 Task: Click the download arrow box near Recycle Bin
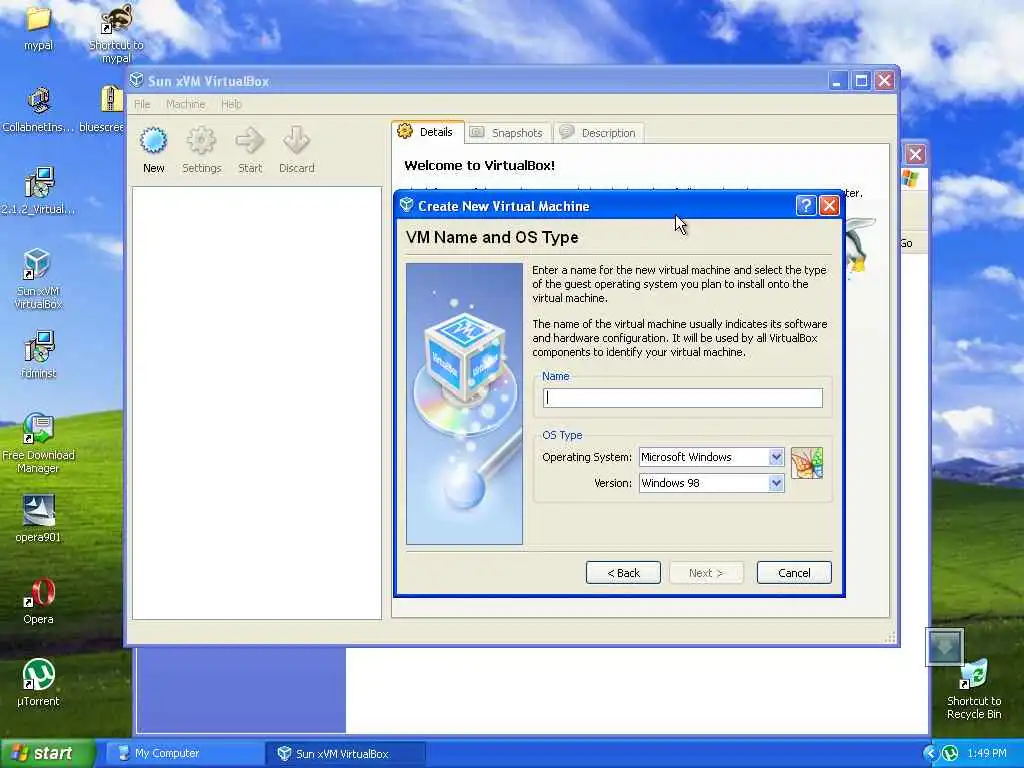pyautogui.click(x=944, y=647)
